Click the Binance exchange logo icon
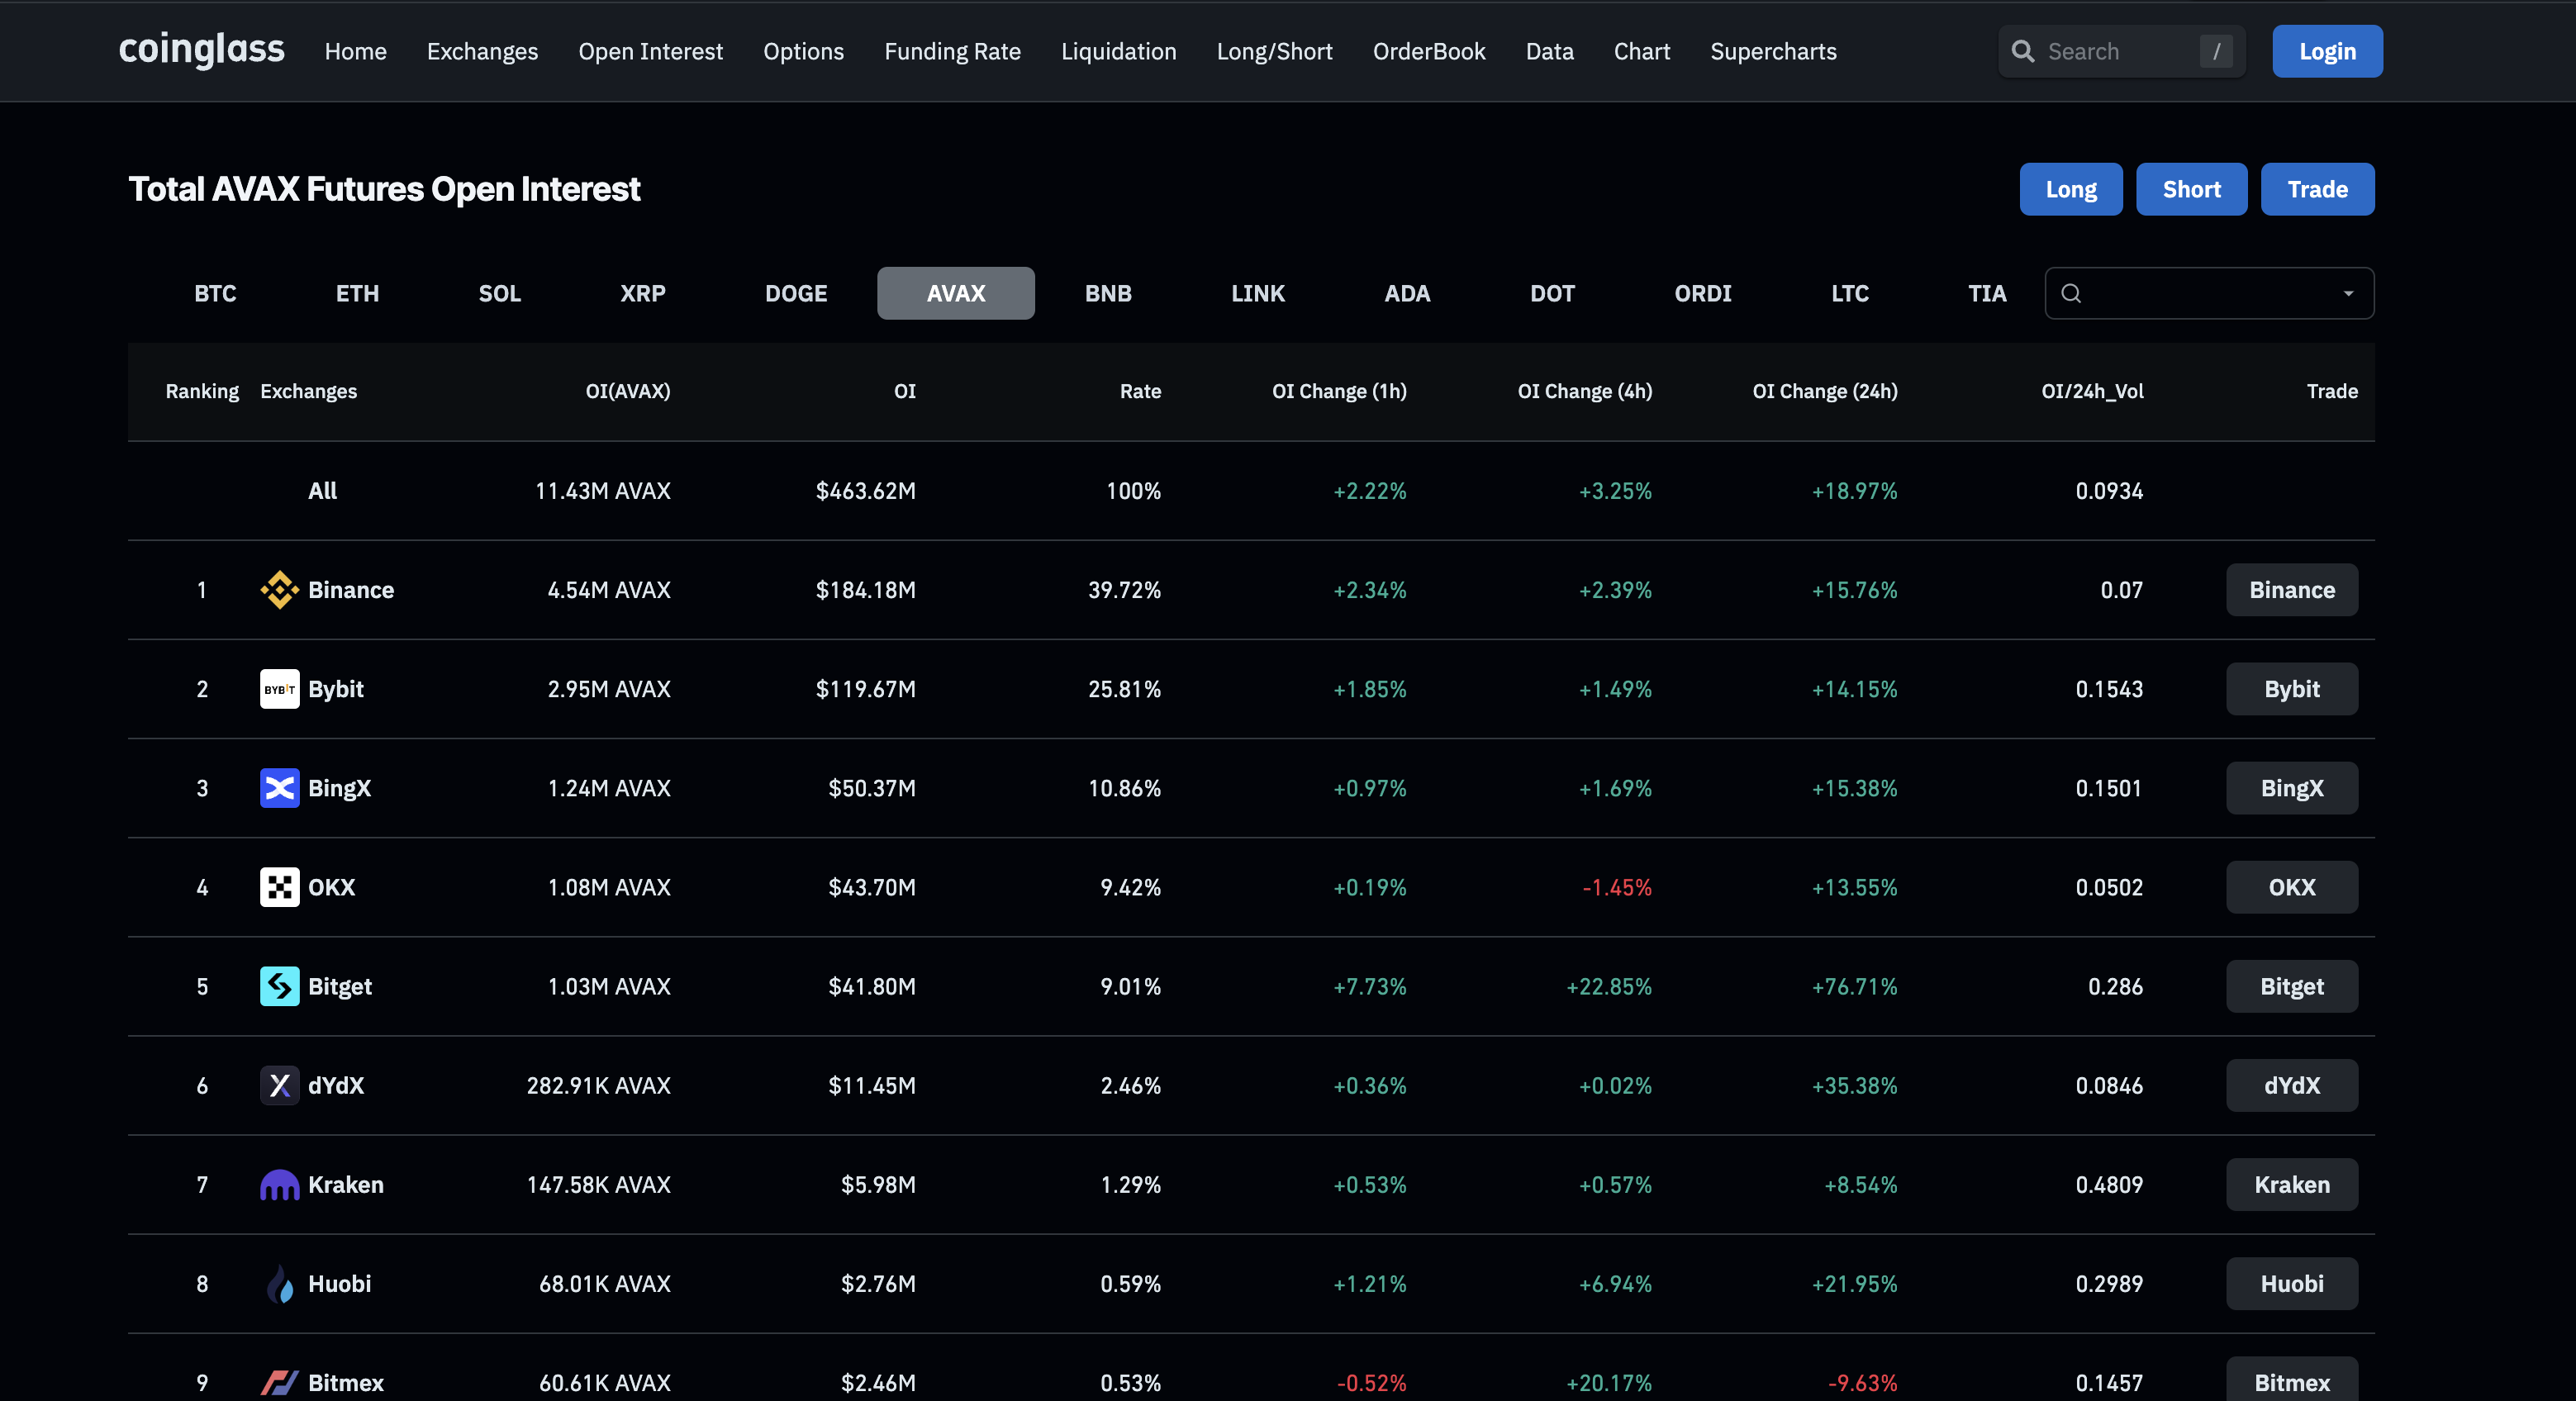 (x=279, y=590)
